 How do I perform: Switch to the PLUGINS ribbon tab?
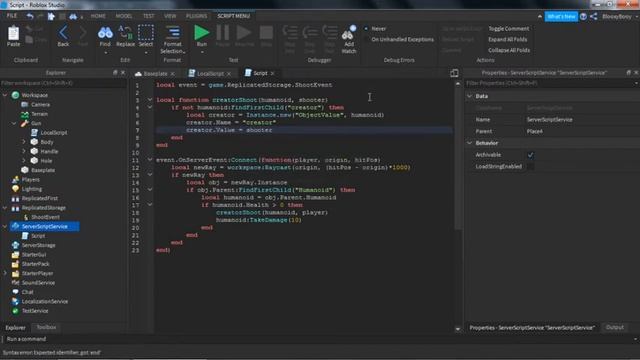(x=196, y=16)
